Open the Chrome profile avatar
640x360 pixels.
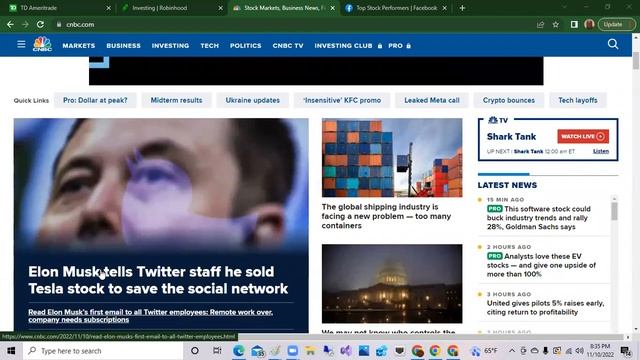click(x=589, y=24)
